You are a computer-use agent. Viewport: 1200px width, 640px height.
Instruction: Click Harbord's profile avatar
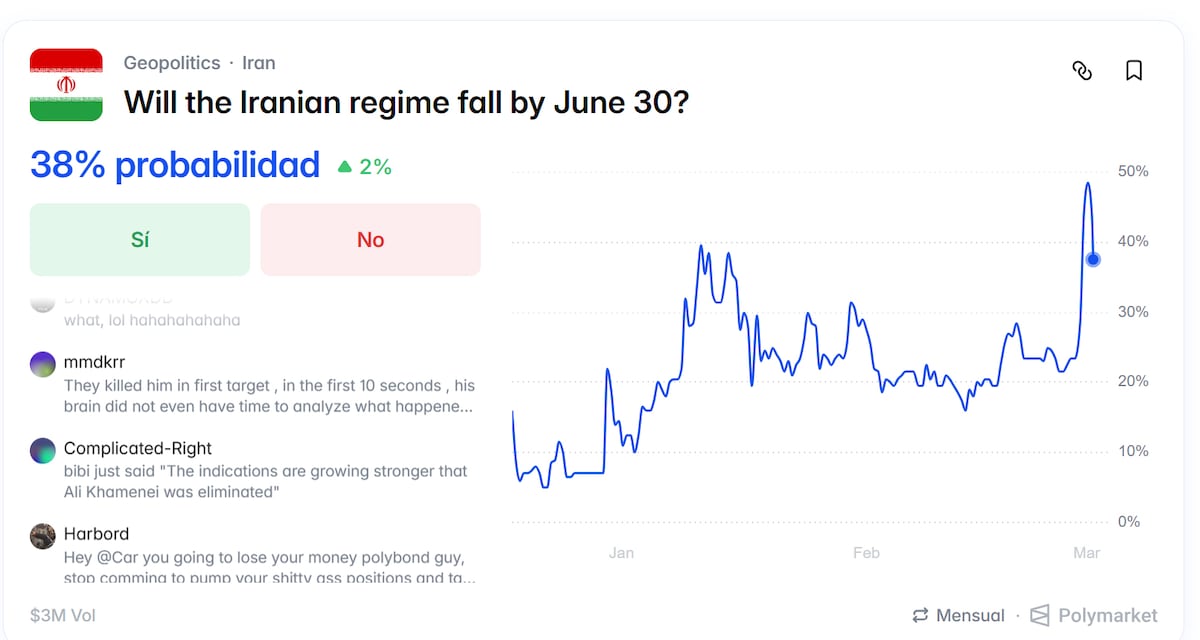(43, 536)
